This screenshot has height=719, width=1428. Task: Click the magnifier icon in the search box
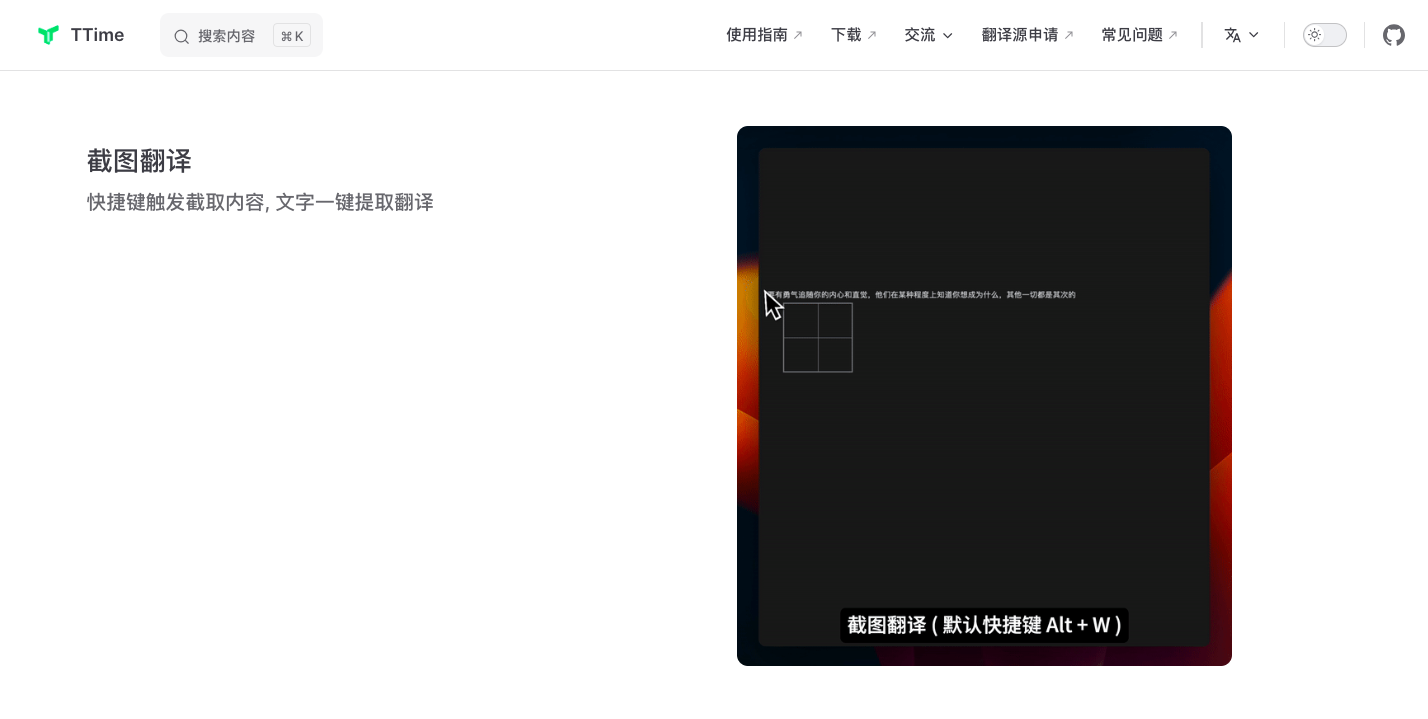[181, 35]
